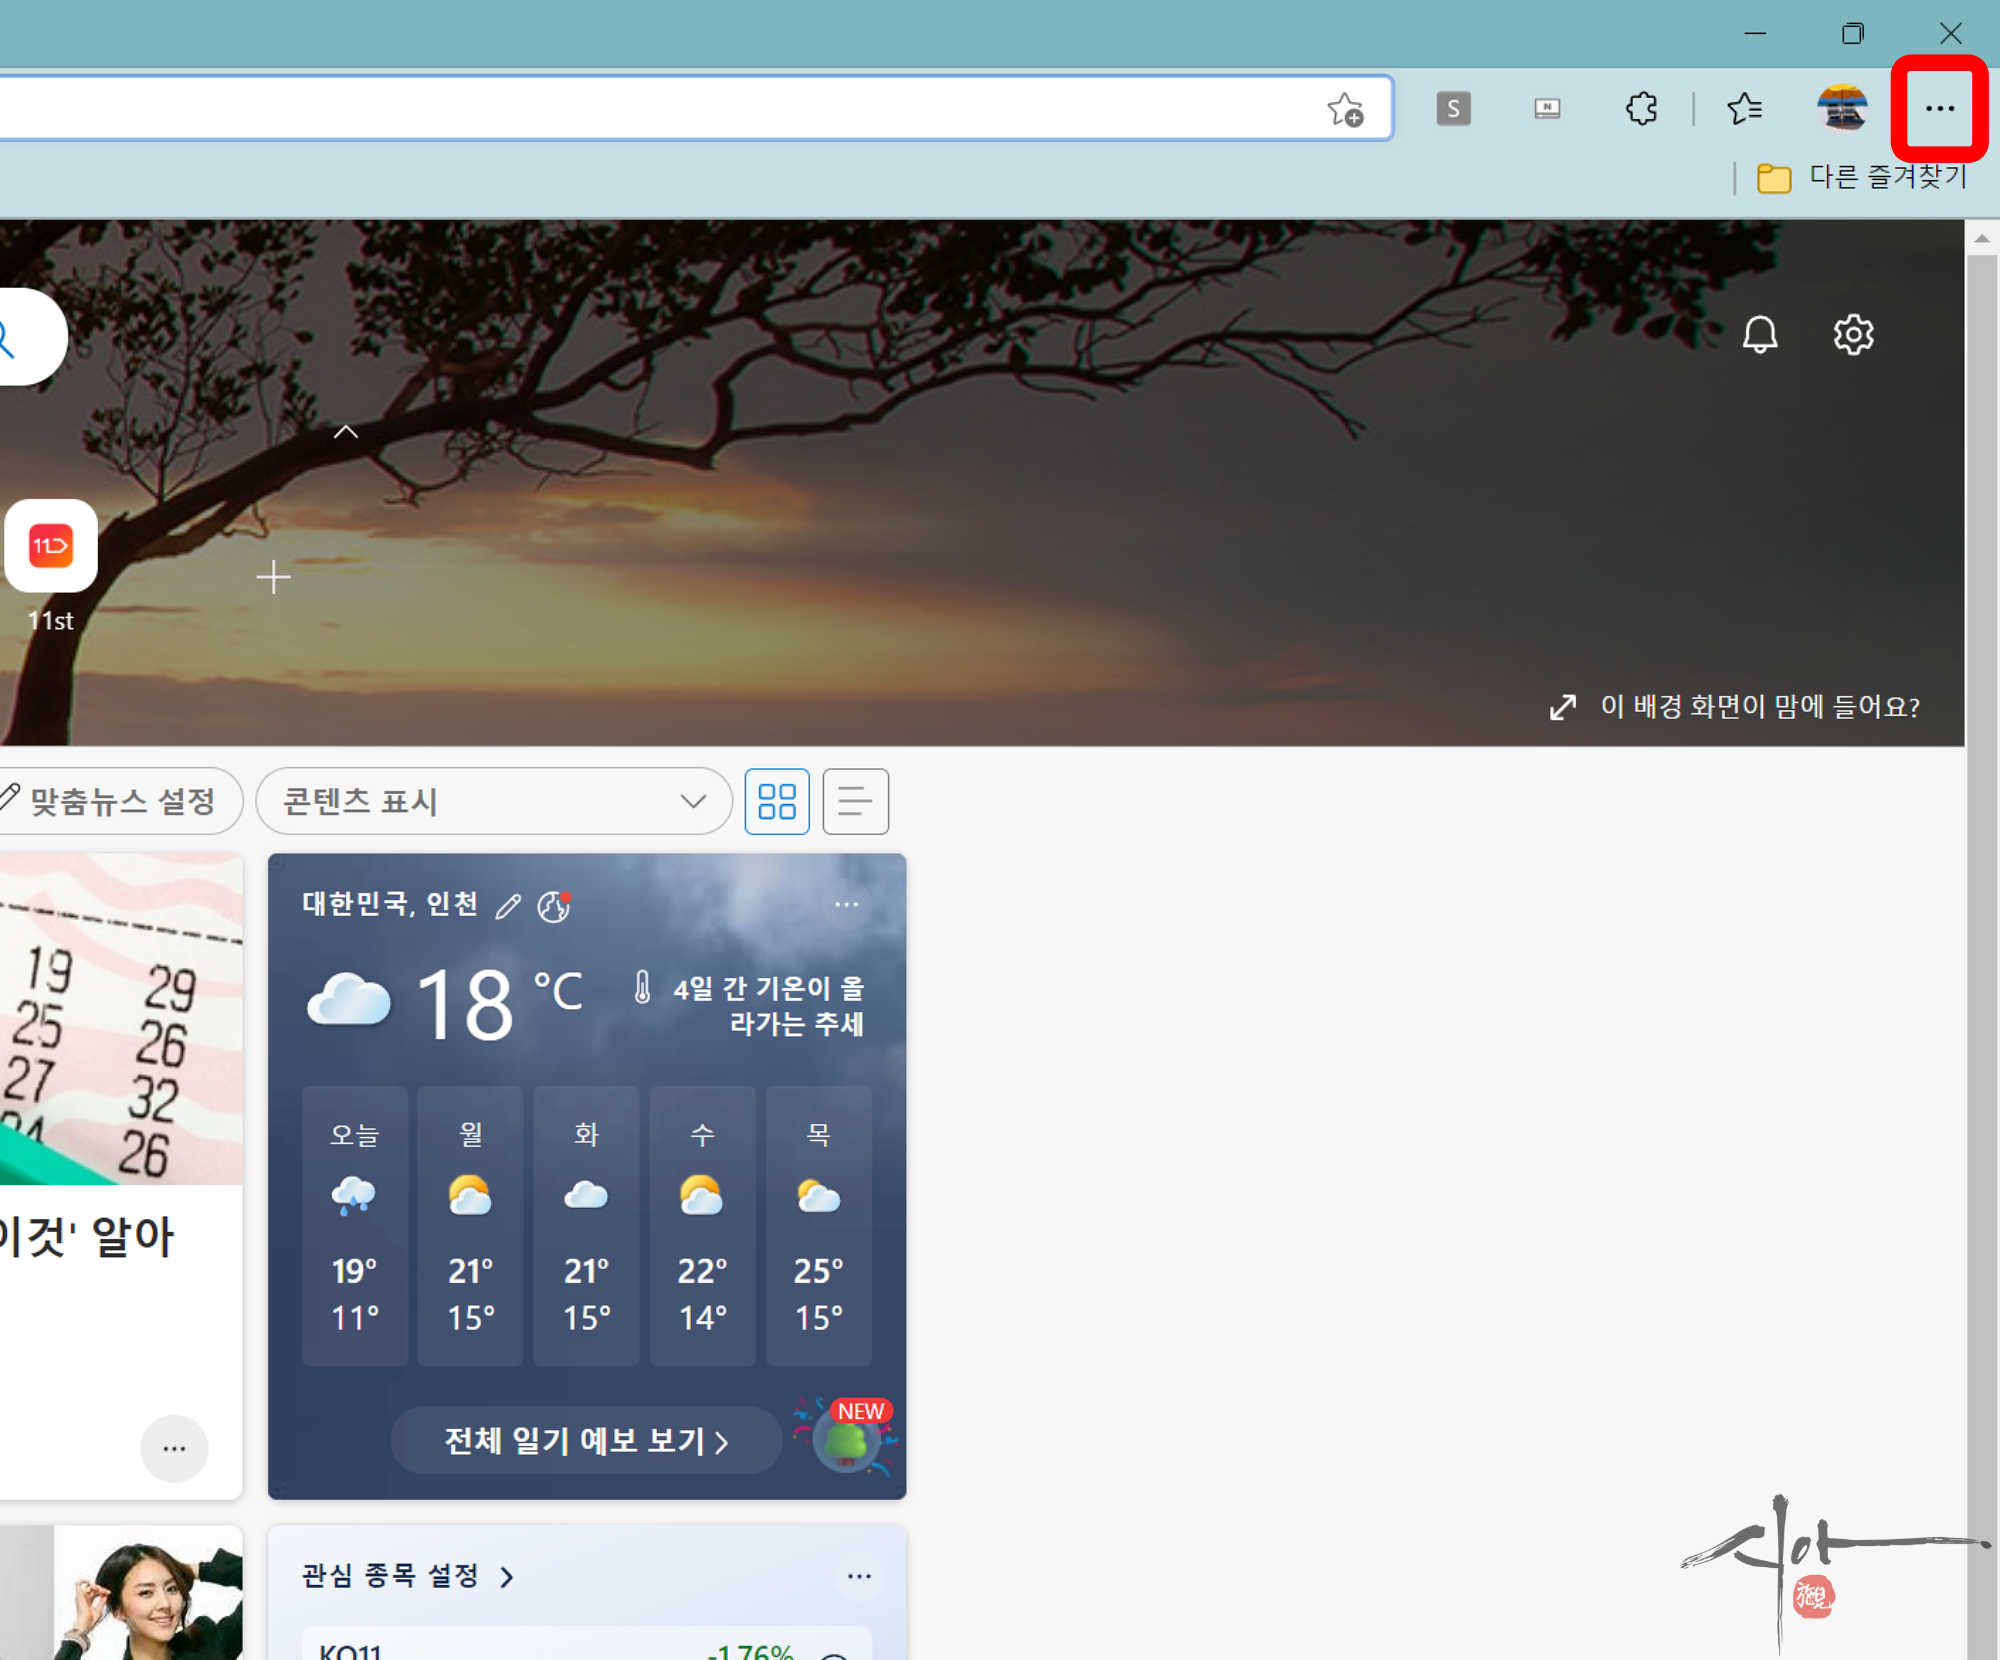Add a new quick link plus tile

[273, 577]
